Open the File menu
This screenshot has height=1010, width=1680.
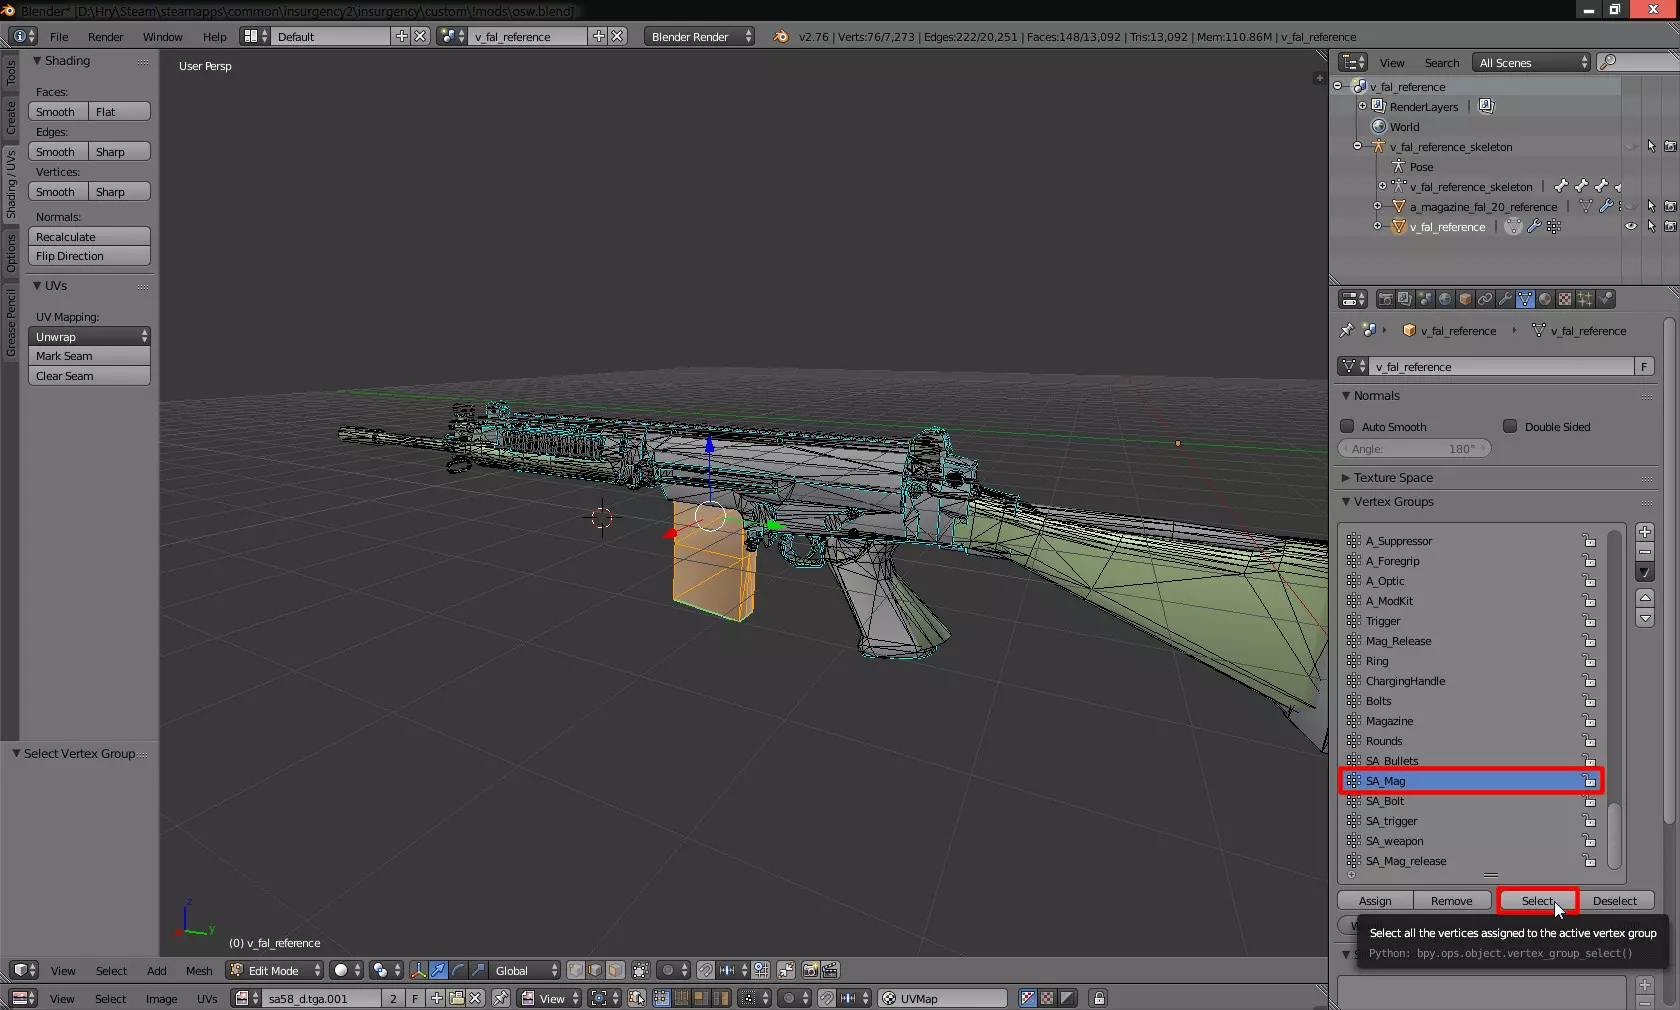point(59,36)
